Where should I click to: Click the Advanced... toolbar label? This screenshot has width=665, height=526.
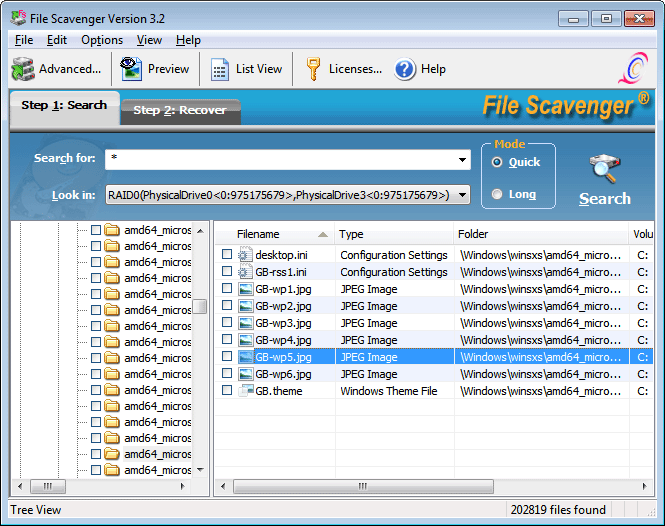(70, 69)
